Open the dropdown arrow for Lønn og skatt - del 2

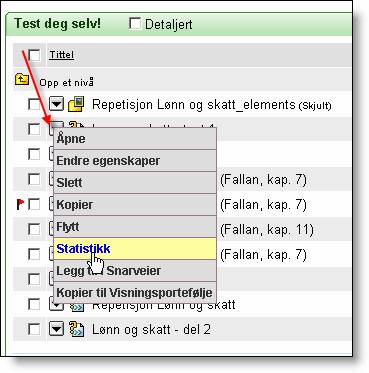tap(57, 329)
